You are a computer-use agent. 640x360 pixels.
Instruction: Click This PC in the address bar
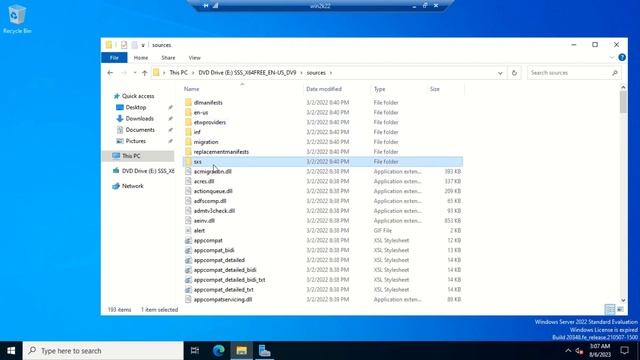pos(178,73)
